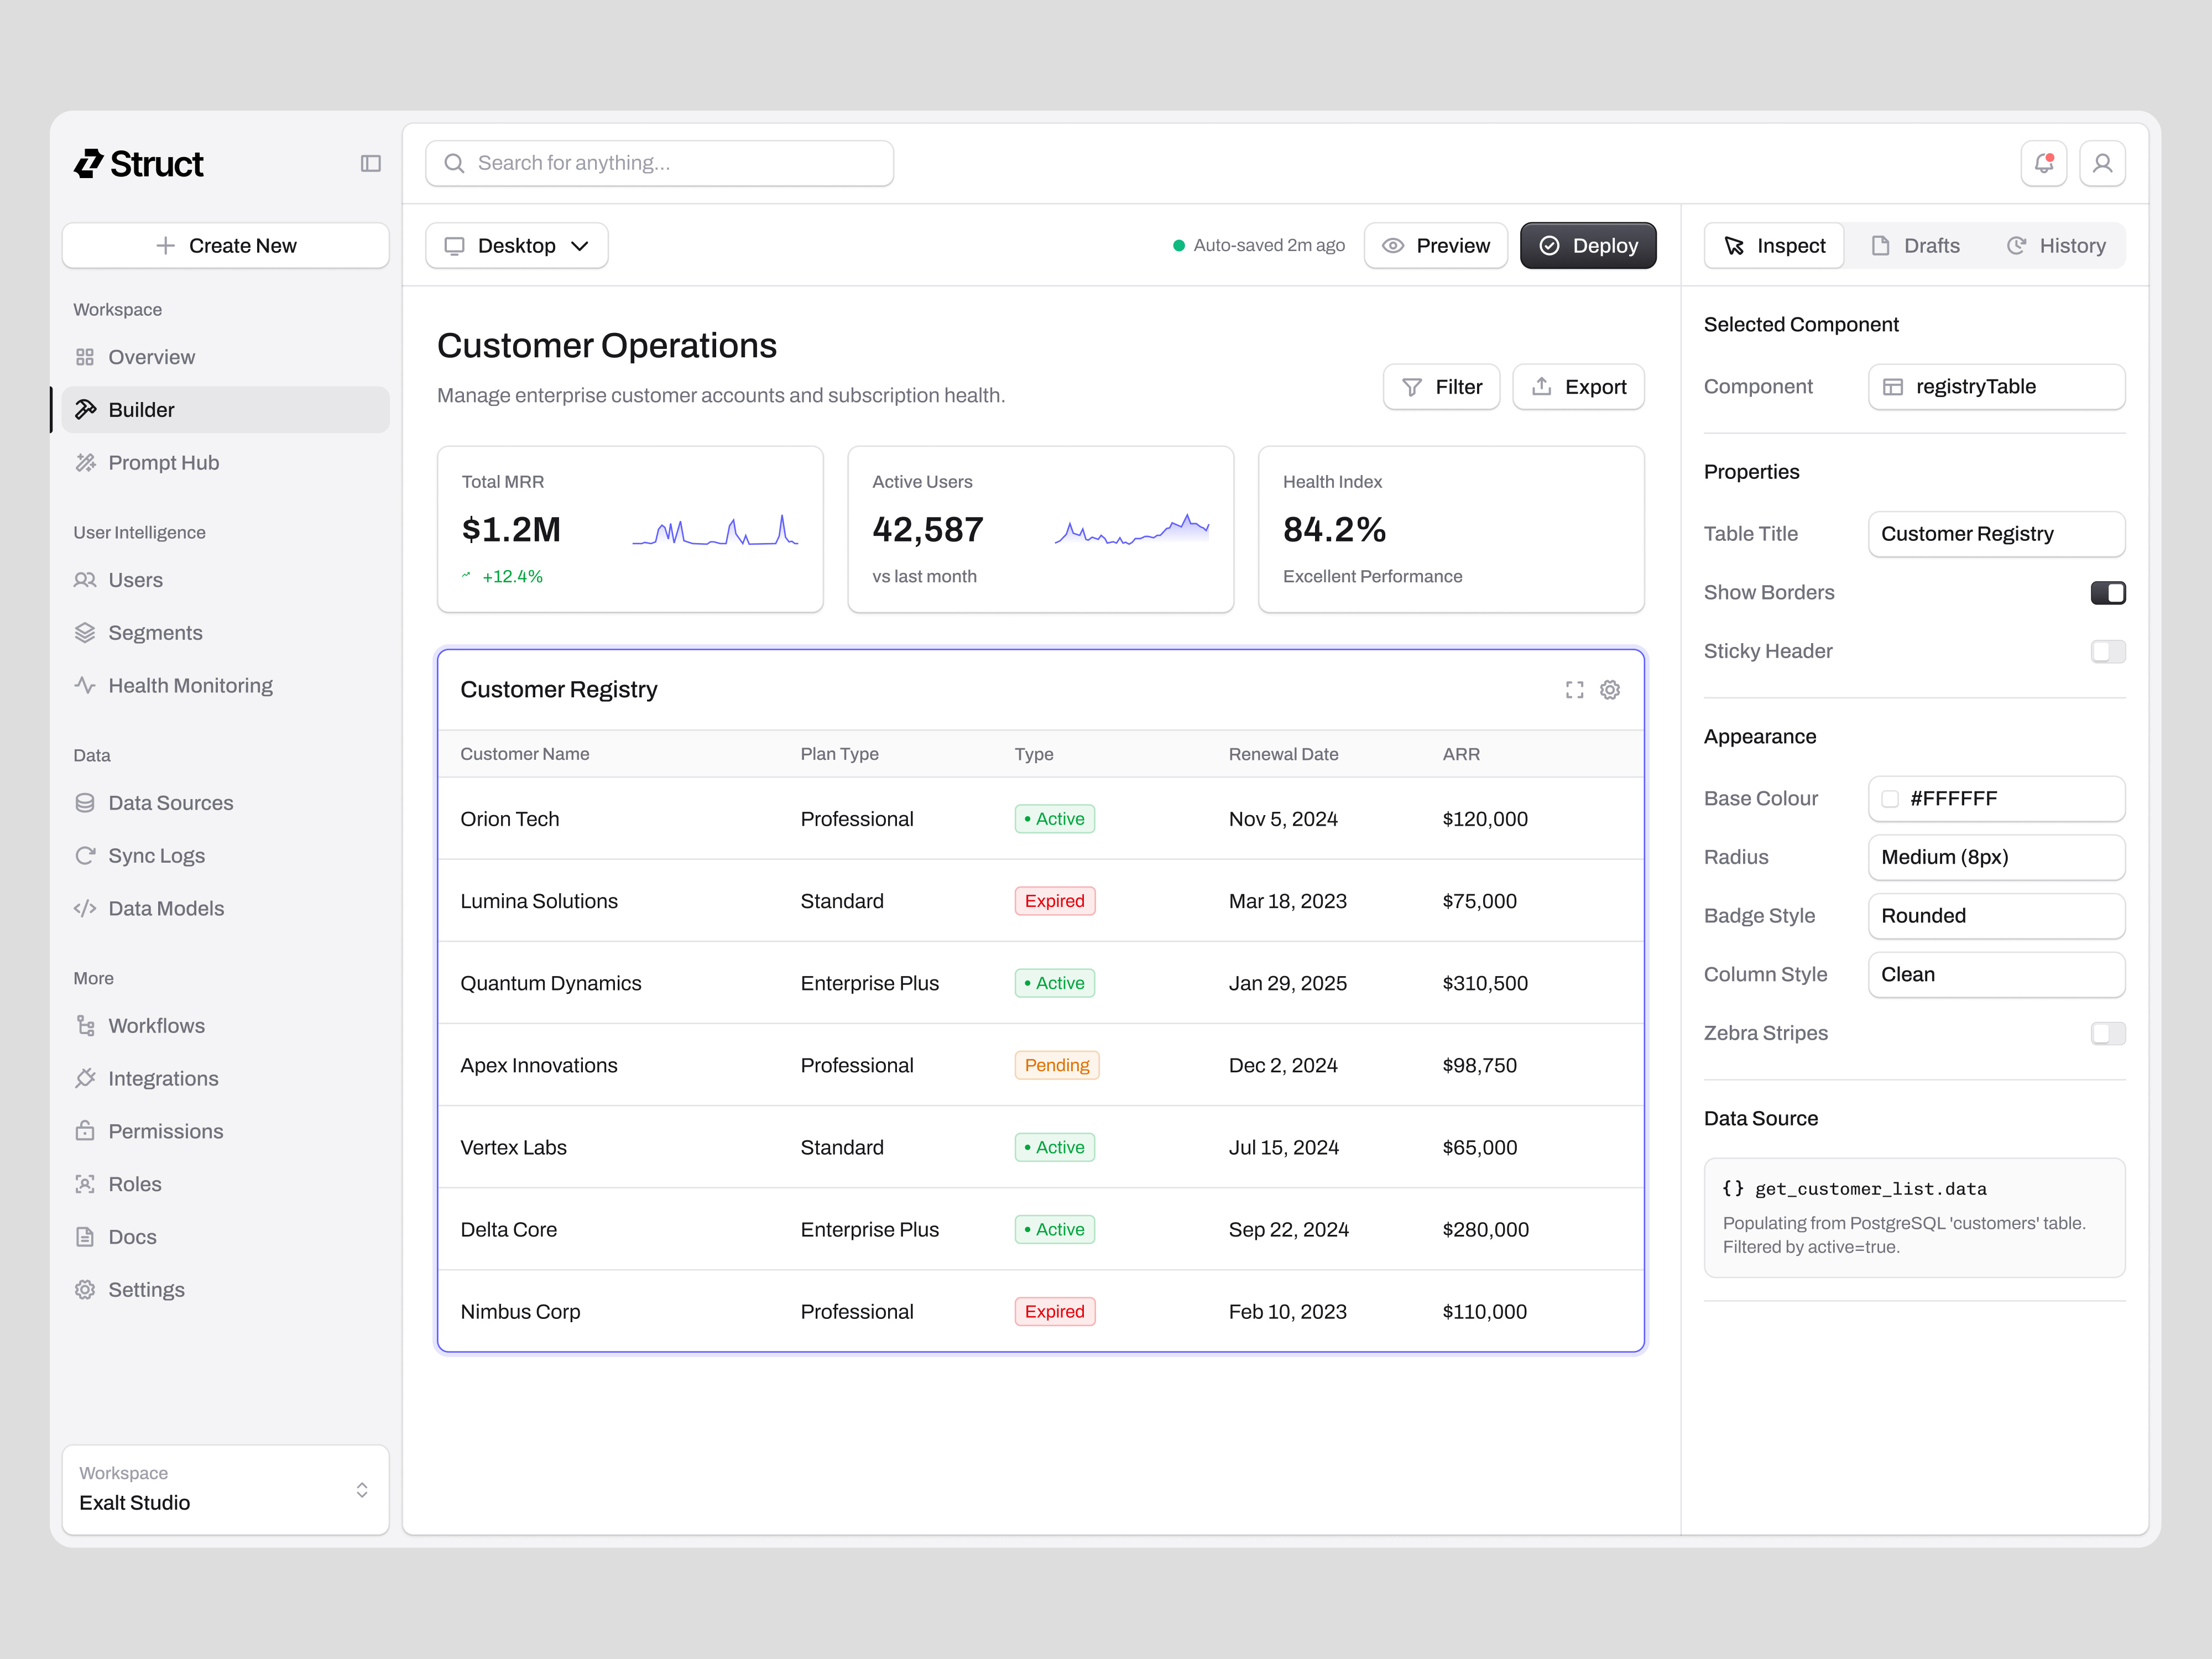
Task: Open the user profile icon
Action: [2102, 163]
